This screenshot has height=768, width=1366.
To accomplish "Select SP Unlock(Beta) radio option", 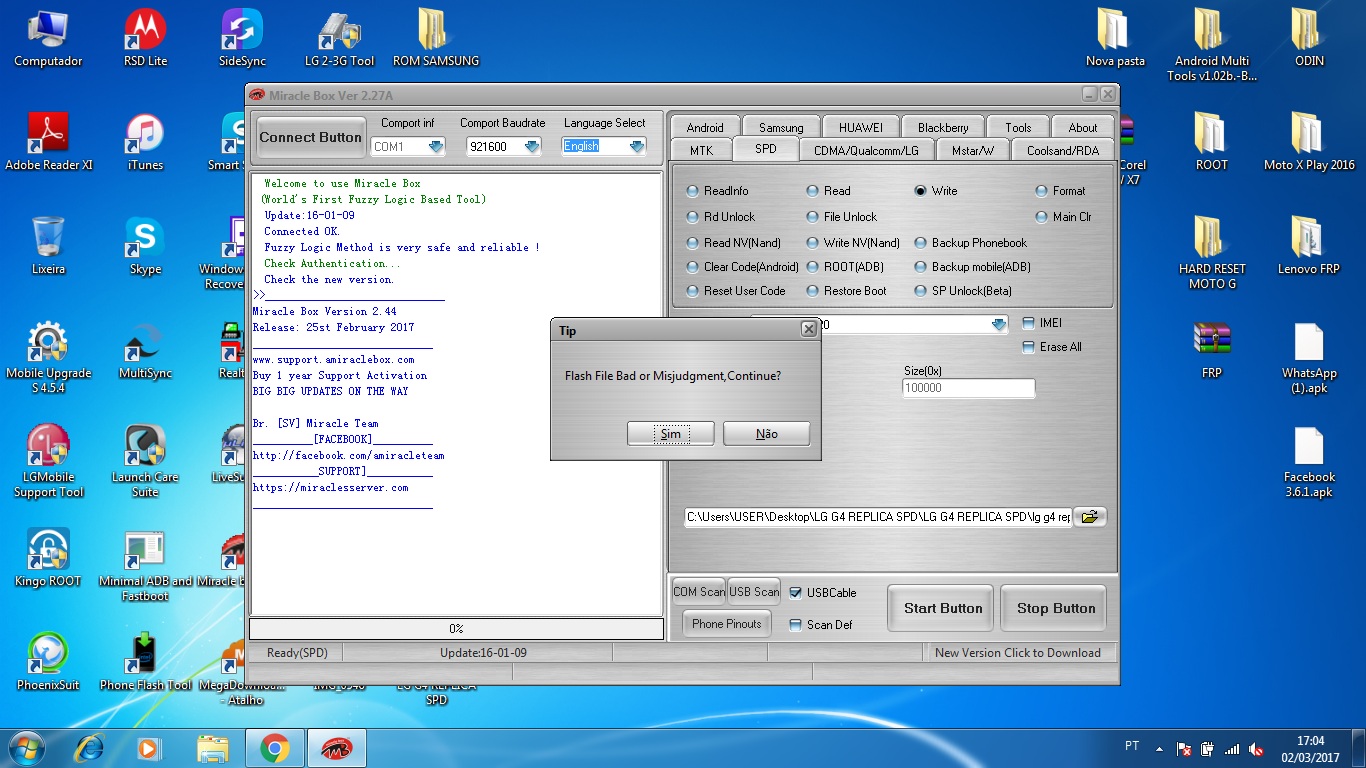I will point(921,291).
